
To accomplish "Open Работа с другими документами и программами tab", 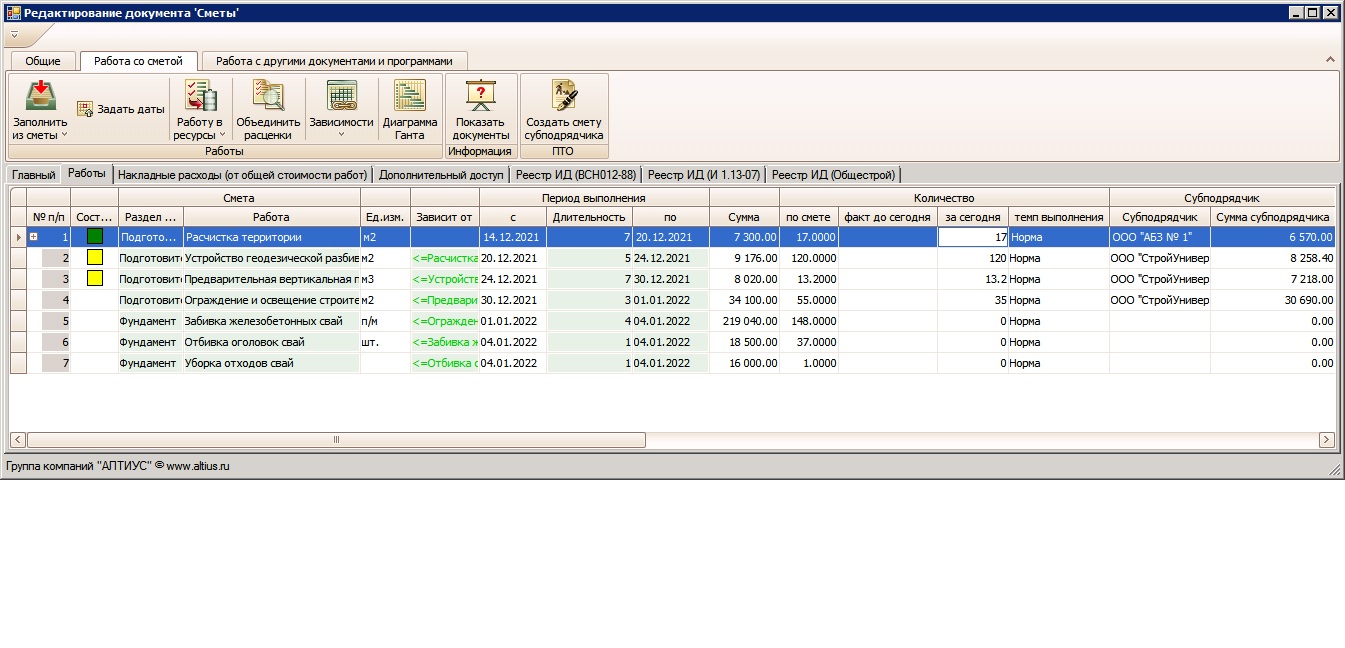I will click(334, 61).
